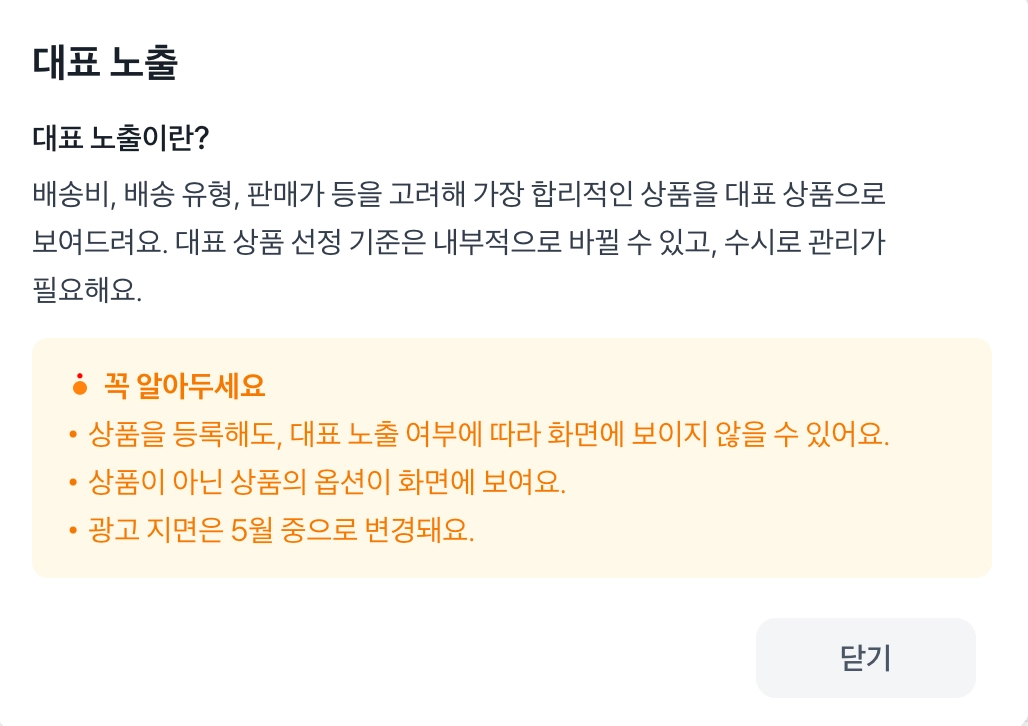Screen dimensions: 1028x726
Task: Click the 필요해요. text line
Action: coord(88,291)
